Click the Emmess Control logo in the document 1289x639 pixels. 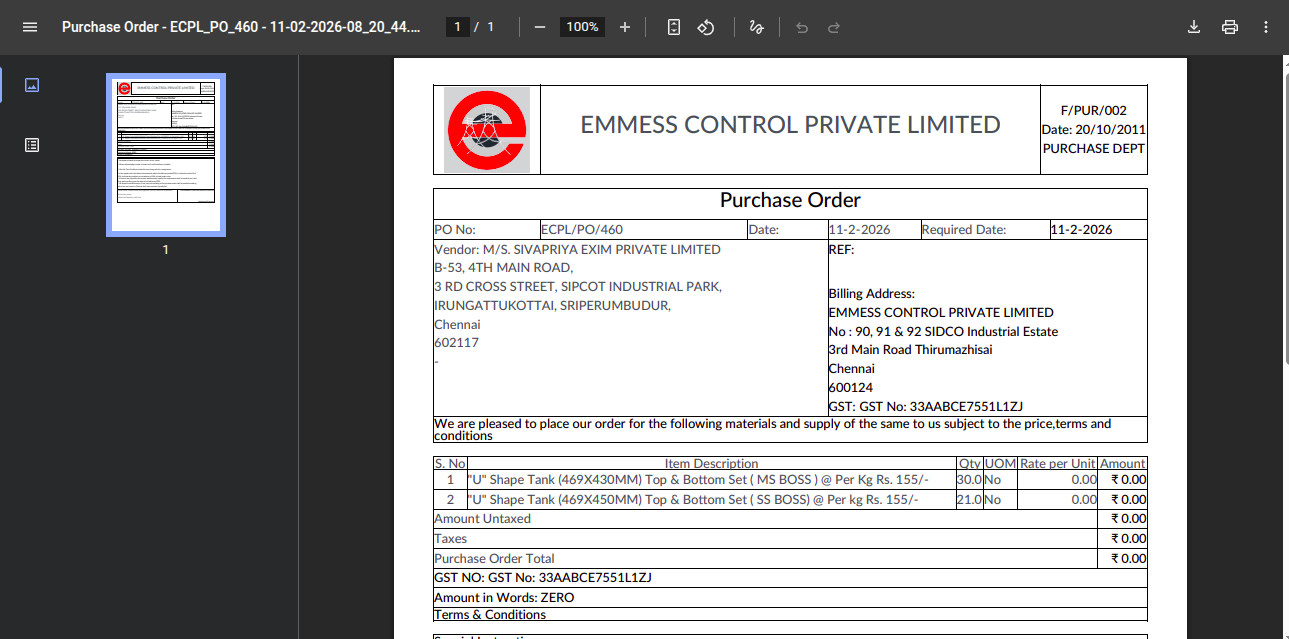[487, 130]
